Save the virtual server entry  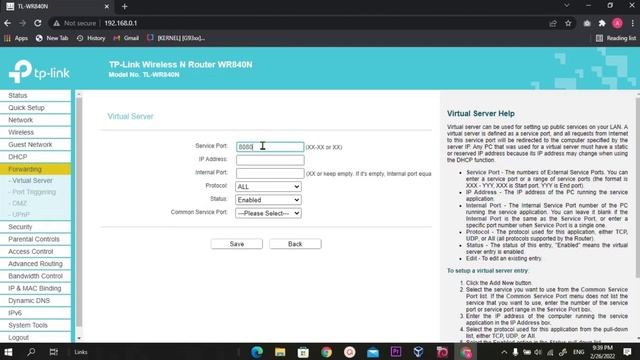tap(237, 244)
